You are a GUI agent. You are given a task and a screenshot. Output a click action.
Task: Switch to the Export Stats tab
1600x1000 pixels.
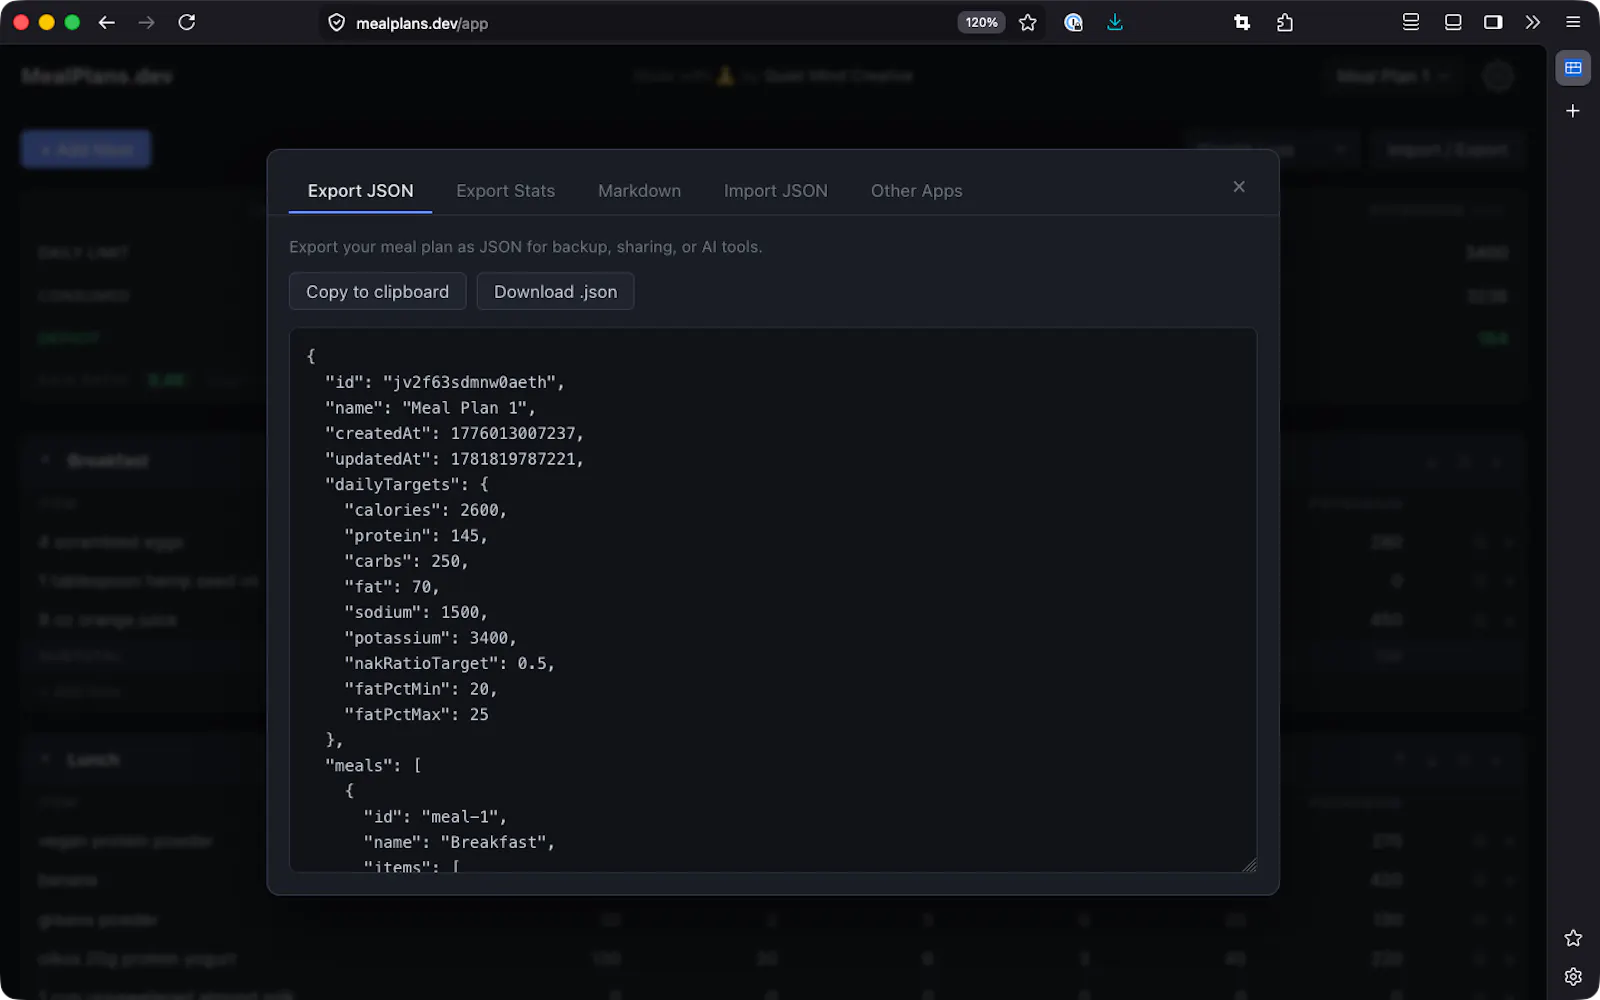(x=505, y=191)
